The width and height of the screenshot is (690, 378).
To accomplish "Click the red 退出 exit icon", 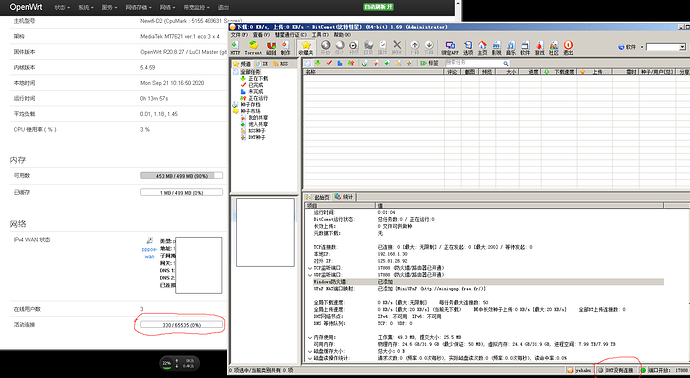I will 568,47.
